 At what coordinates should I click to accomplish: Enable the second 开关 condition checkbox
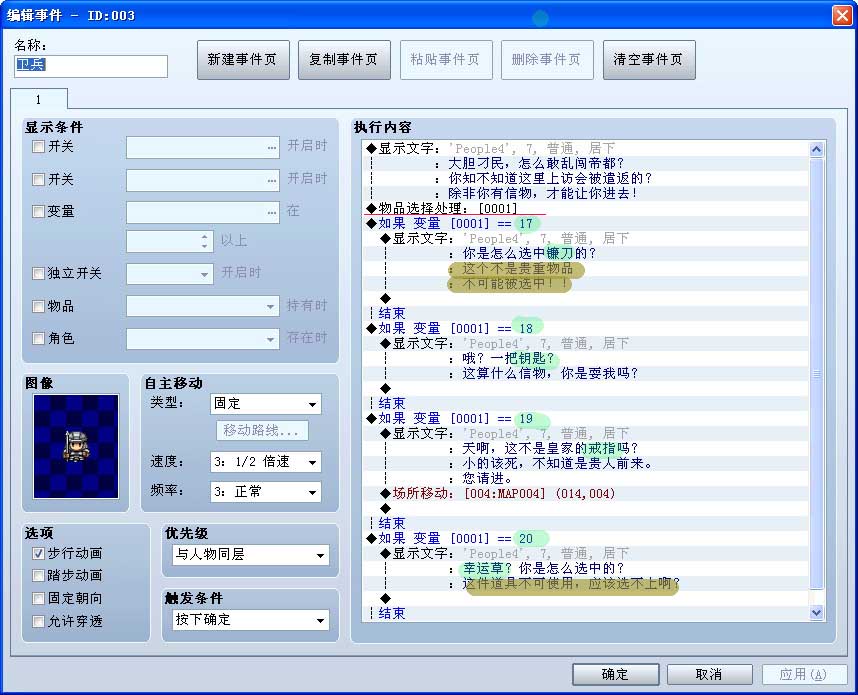pyautogui.click(x=38, y=179)
